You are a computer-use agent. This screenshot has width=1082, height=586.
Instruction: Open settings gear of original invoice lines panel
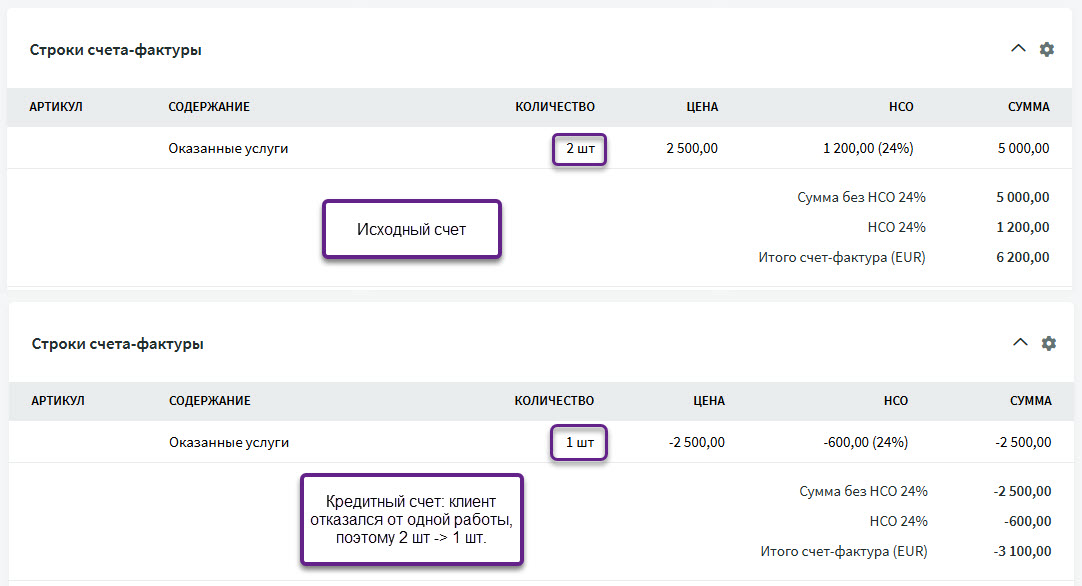pyautogui.click(x=1046, y=49)
